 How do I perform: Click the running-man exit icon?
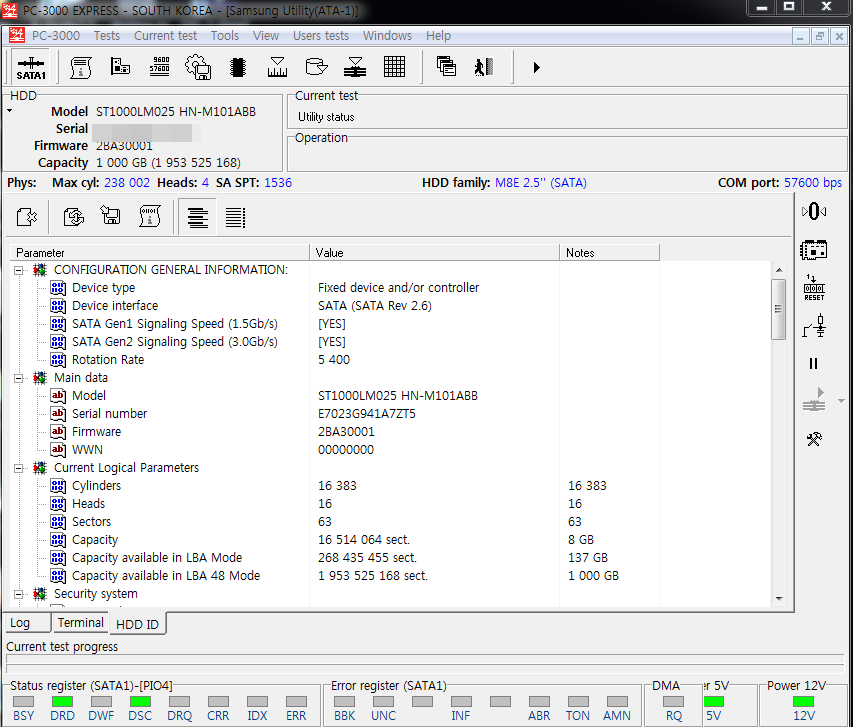[x=484, y=67]
